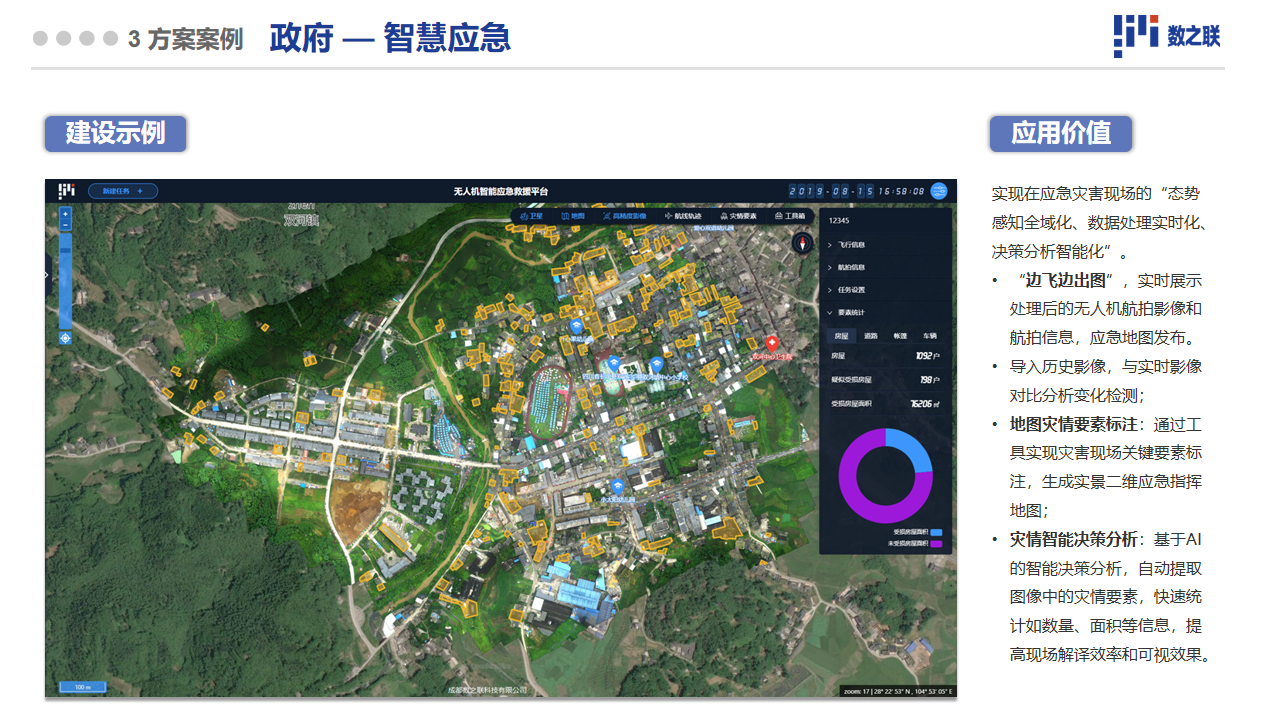The image size is (1280, 720).
Task: Click the red hospital marker on map
Action: point(771,343)
